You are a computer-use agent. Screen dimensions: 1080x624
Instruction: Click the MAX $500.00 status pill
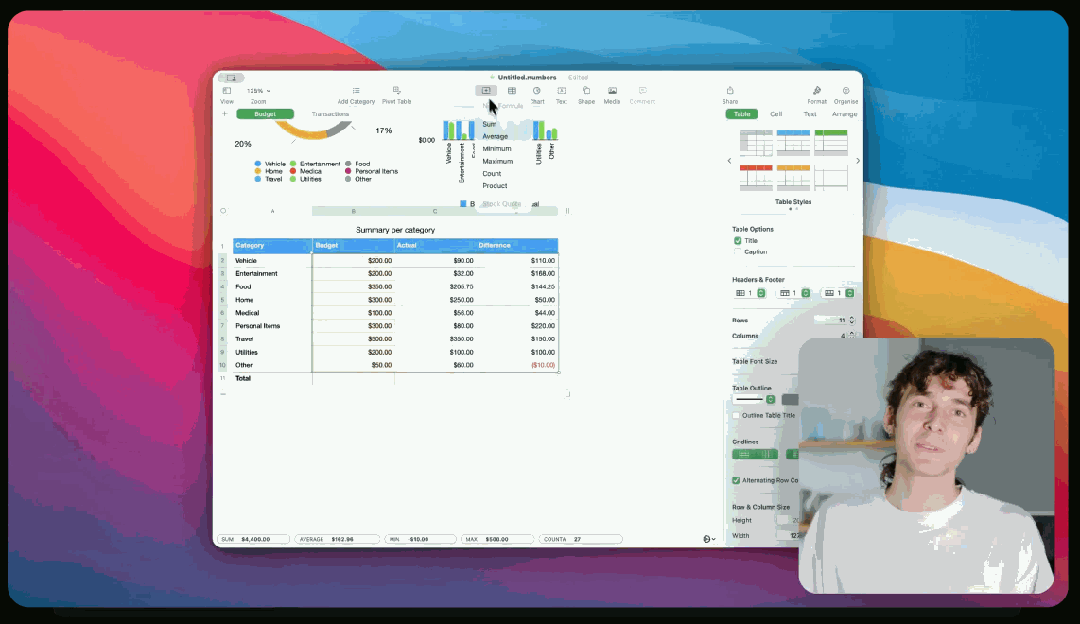[497, 539]
